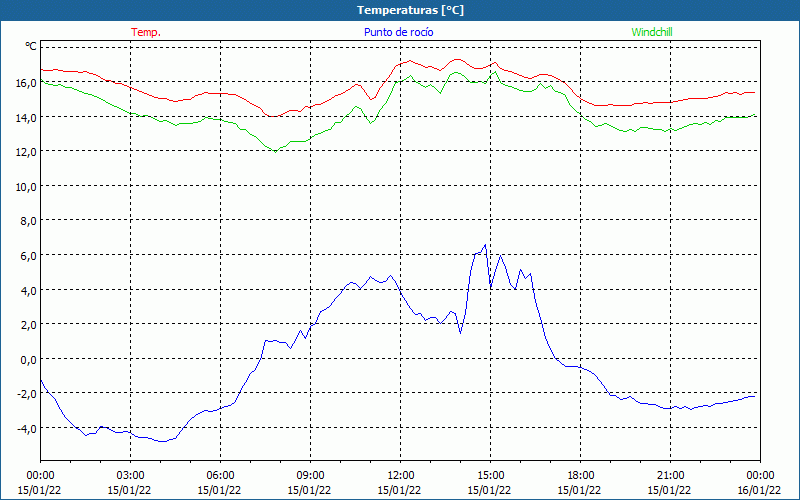Click the 2,0 y-axis value
The width and height of the screenshot is (800, 500).
(28, 324)
